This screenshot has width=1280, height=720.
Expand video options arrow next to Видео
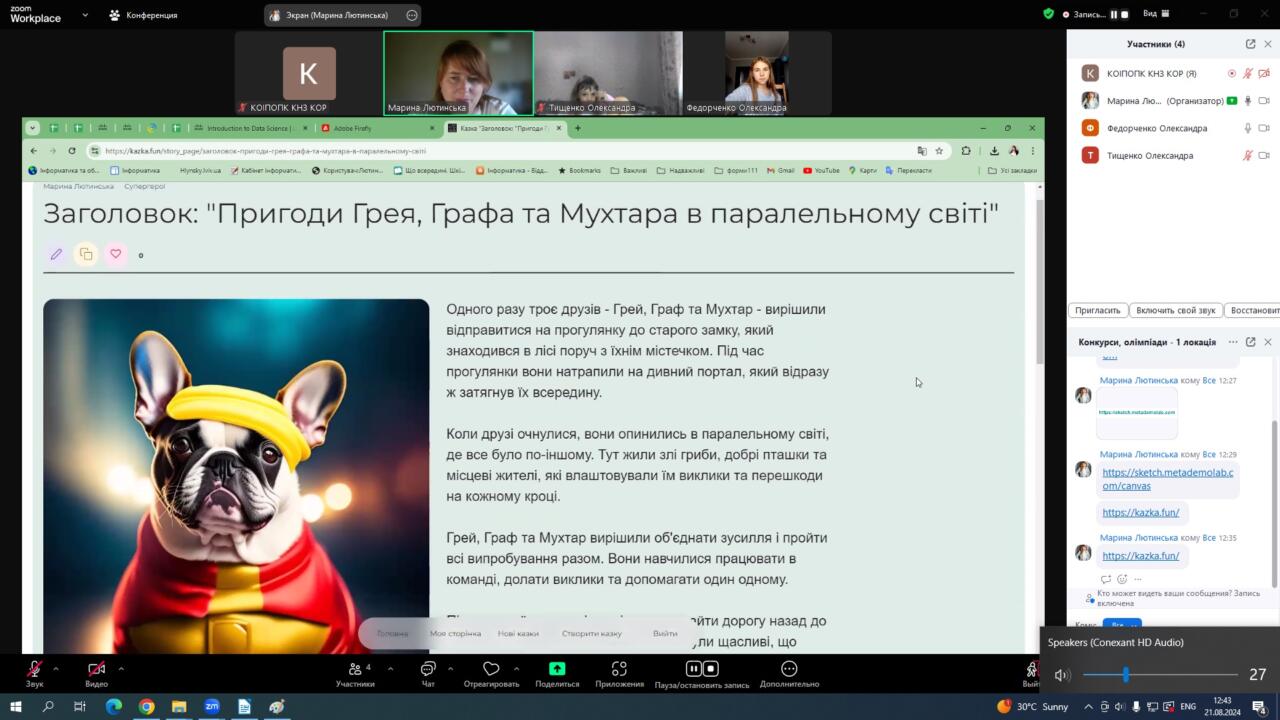pyautogui.click(x=121, y=668)
